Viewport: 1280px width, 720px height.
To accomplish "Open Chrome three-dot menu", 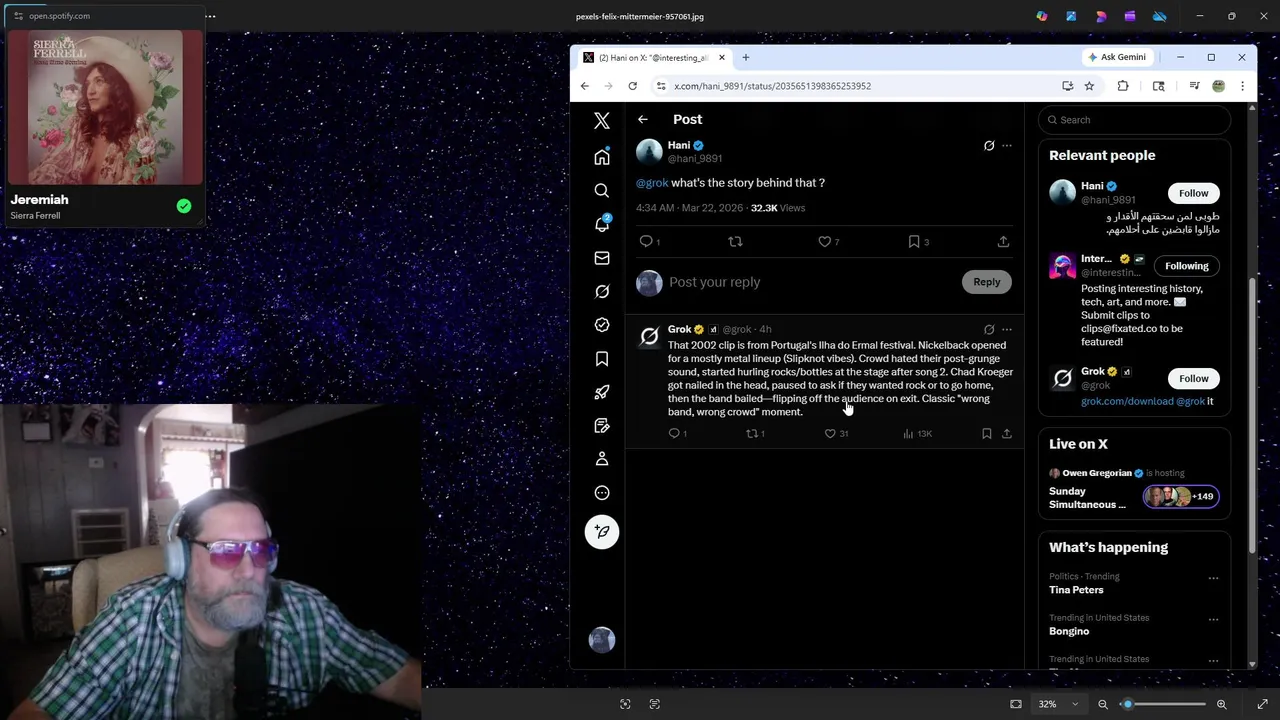I will (1242, 86).
